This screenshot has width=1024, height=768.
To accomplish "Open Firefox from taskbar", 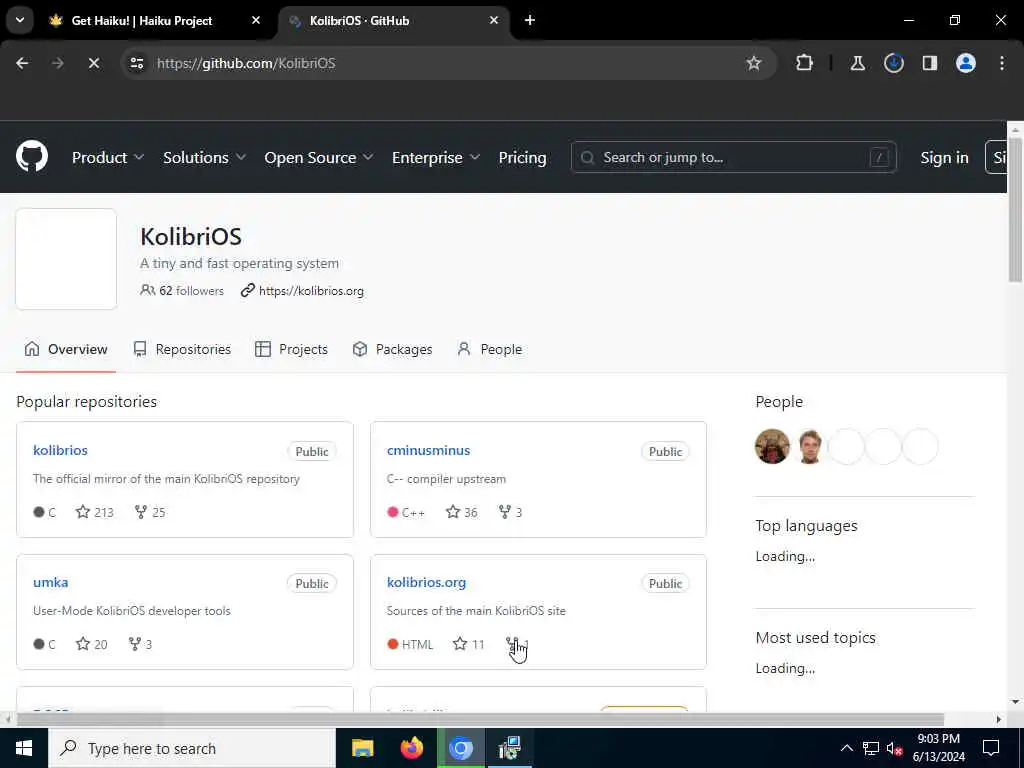I will (x=411, y=748).
